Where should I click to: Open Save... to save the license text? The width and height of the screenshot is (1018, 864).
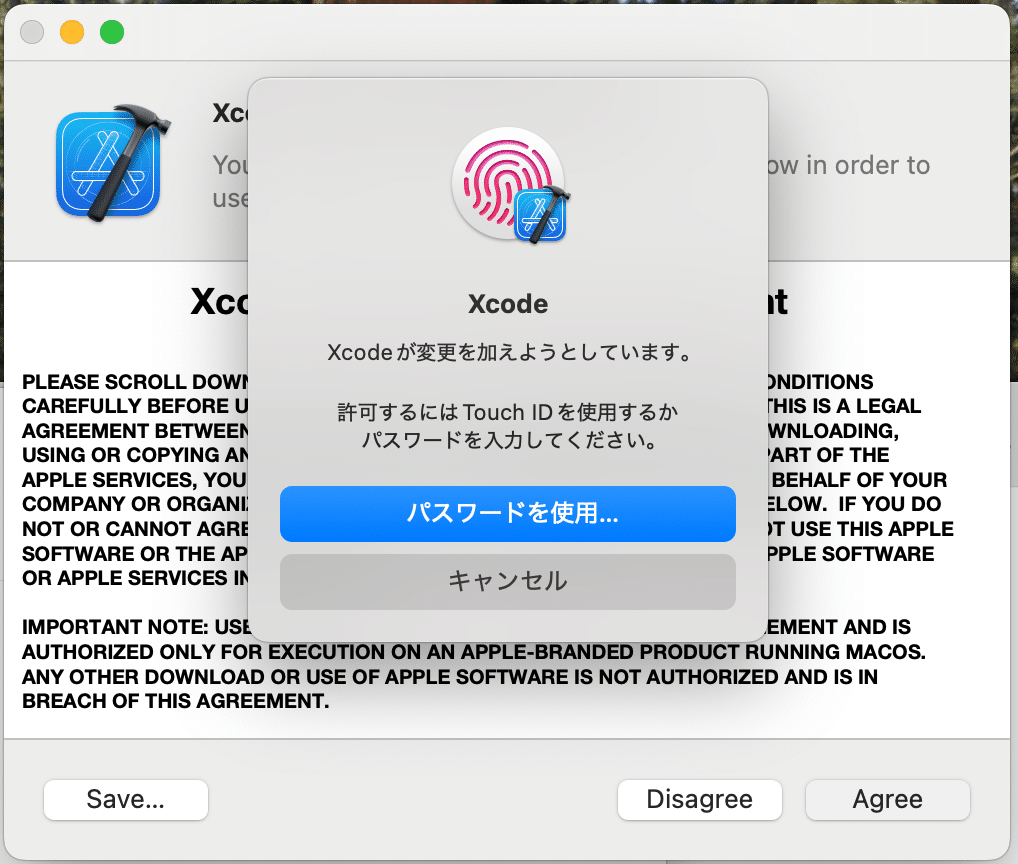125,799
